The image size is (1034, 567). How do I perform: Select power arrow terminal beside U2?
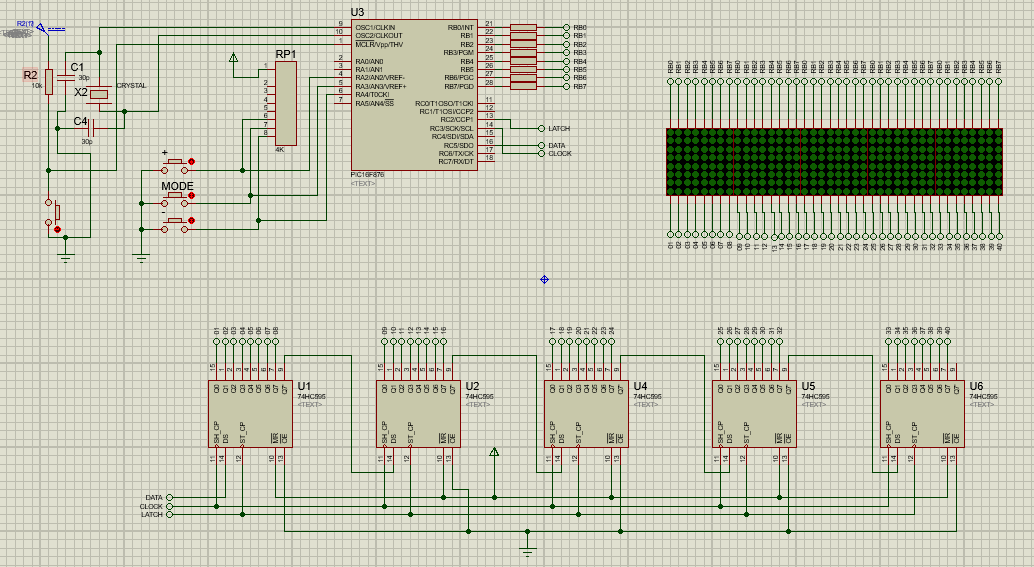(x=494, y=452)
